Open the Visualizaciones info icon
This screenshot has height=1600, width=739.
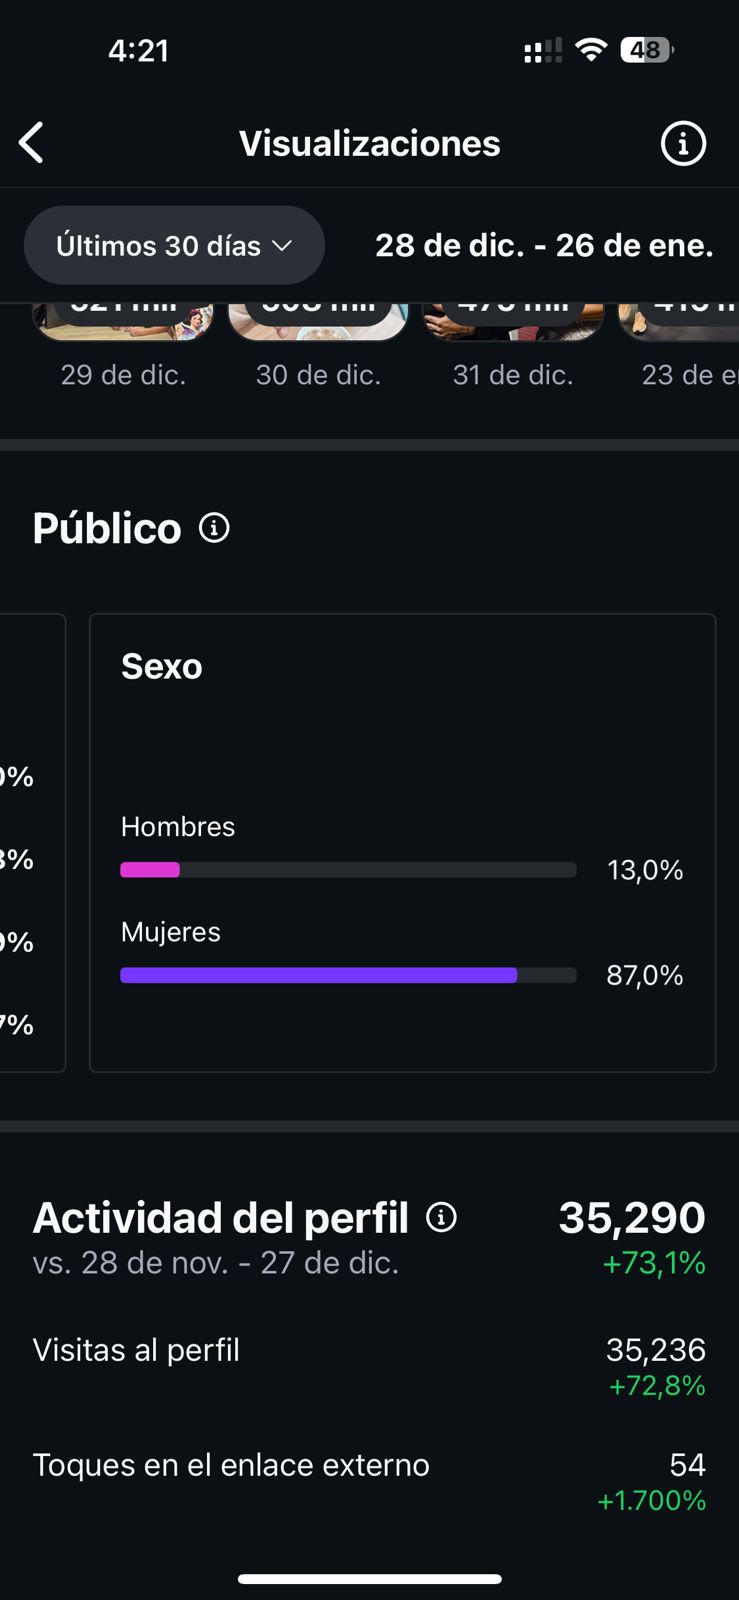click(683, 144)
